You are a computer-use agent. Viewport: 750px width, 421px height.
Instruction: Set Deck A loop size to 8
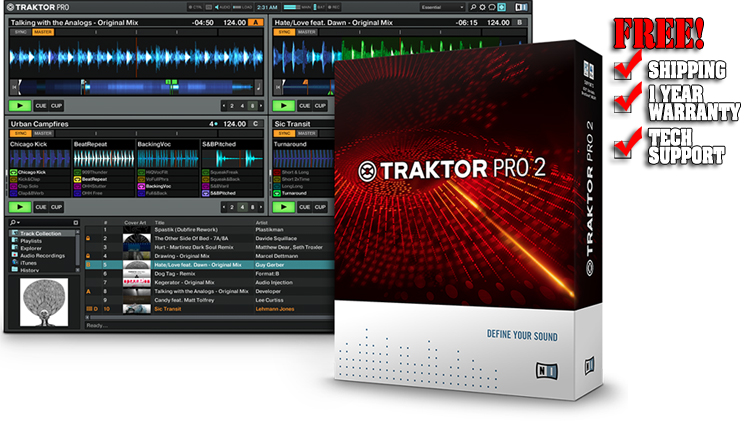252,106
